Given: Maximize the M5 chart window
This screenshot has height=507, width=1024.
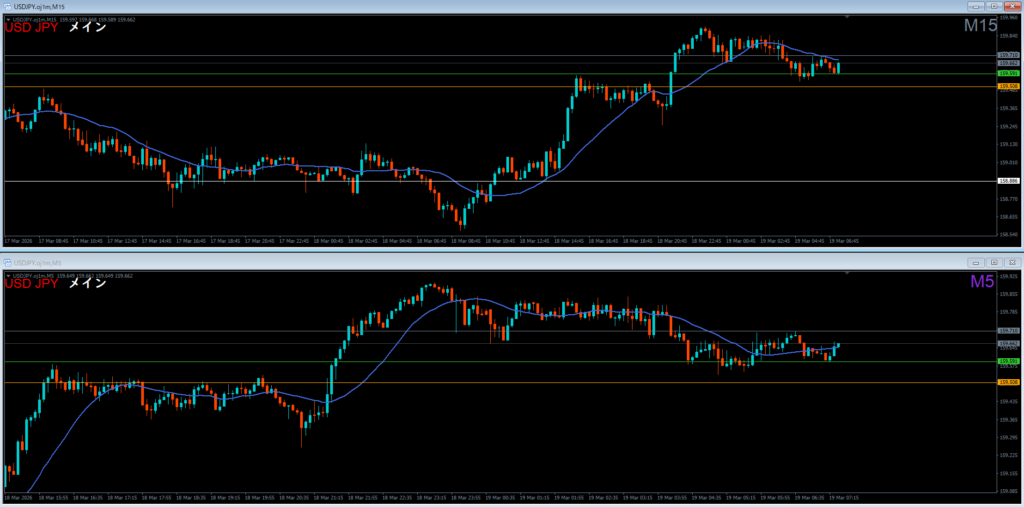Looking at the screenshot, I should tap(992, 261).
